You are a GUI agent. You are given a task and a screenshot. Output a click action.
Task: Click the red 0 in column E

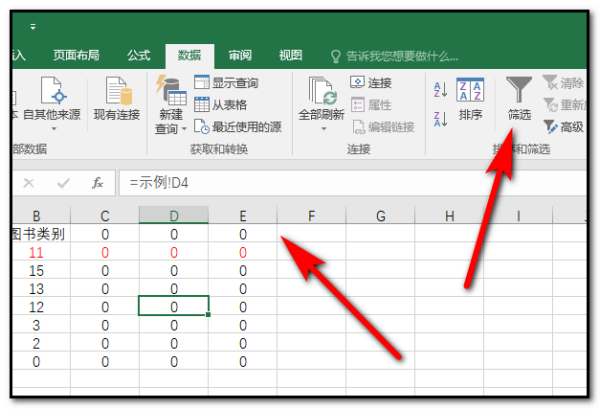[x=243, y=253]
